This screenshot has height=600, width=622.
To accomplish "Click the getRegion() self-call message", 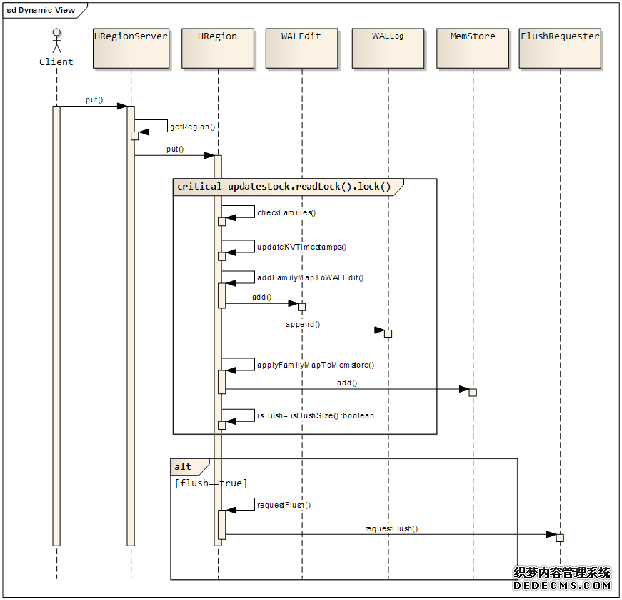I will pyautogui.click(x=192, y=128).
